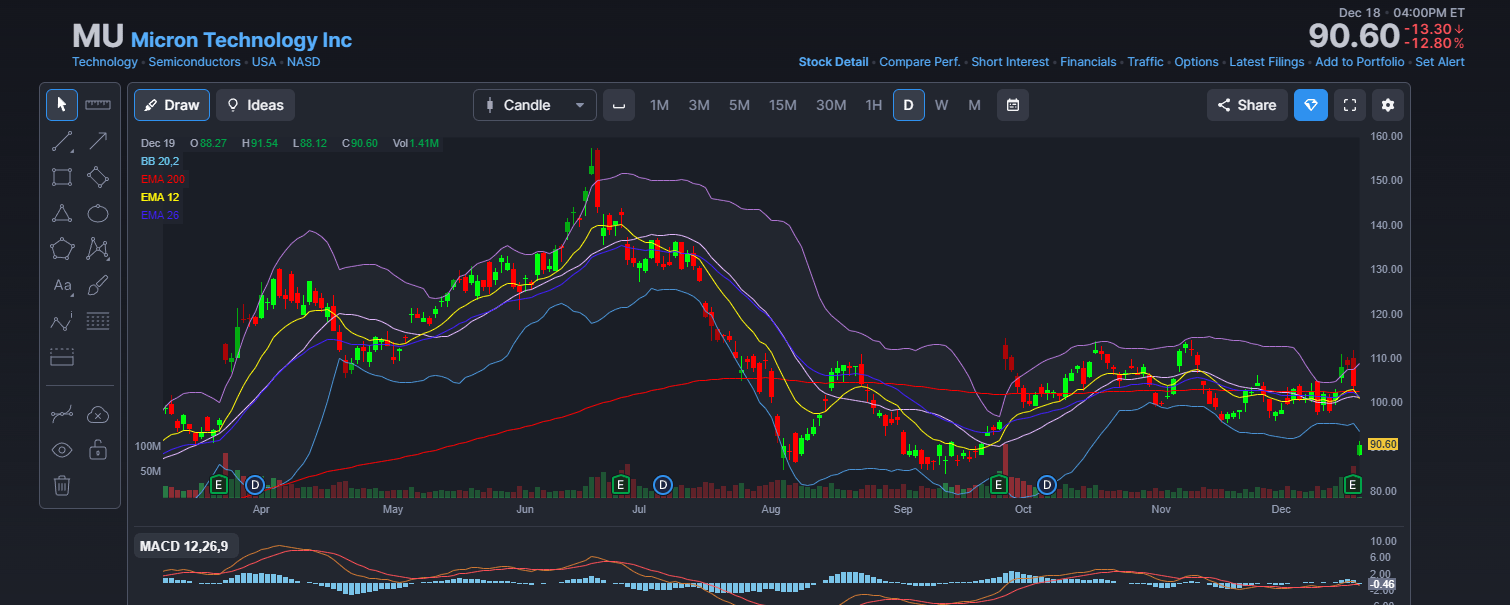The image size is (1510, 605).
Task: Click the Share button
Action: [x=1247, y=105]
